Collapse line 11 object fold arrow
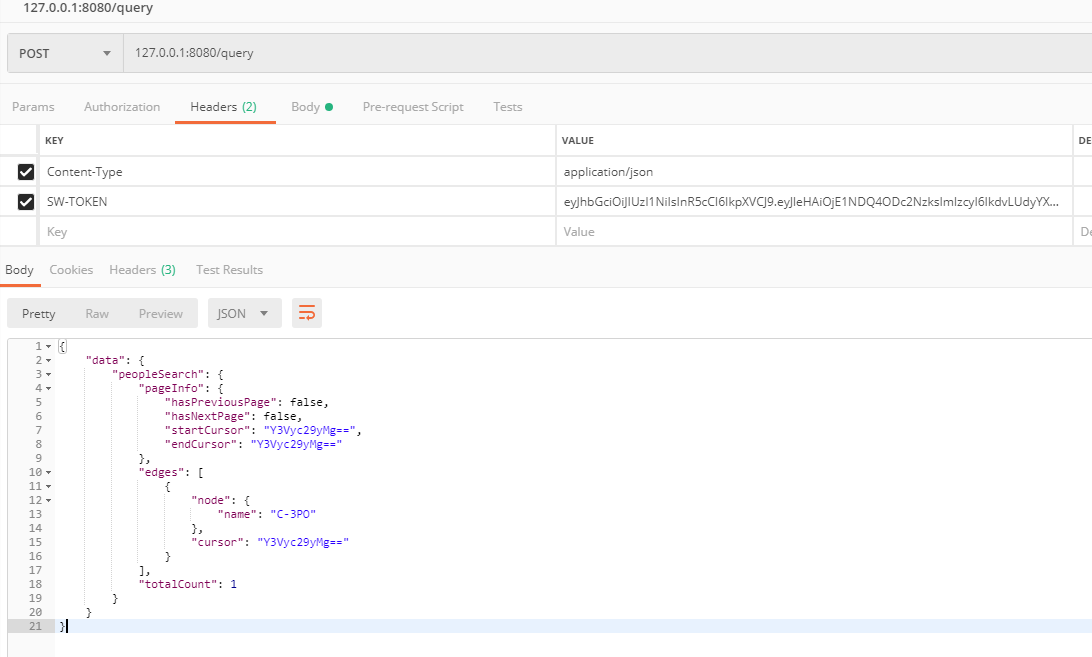The height and width of the screenshot is (657, 1092). tap(48, 486)
